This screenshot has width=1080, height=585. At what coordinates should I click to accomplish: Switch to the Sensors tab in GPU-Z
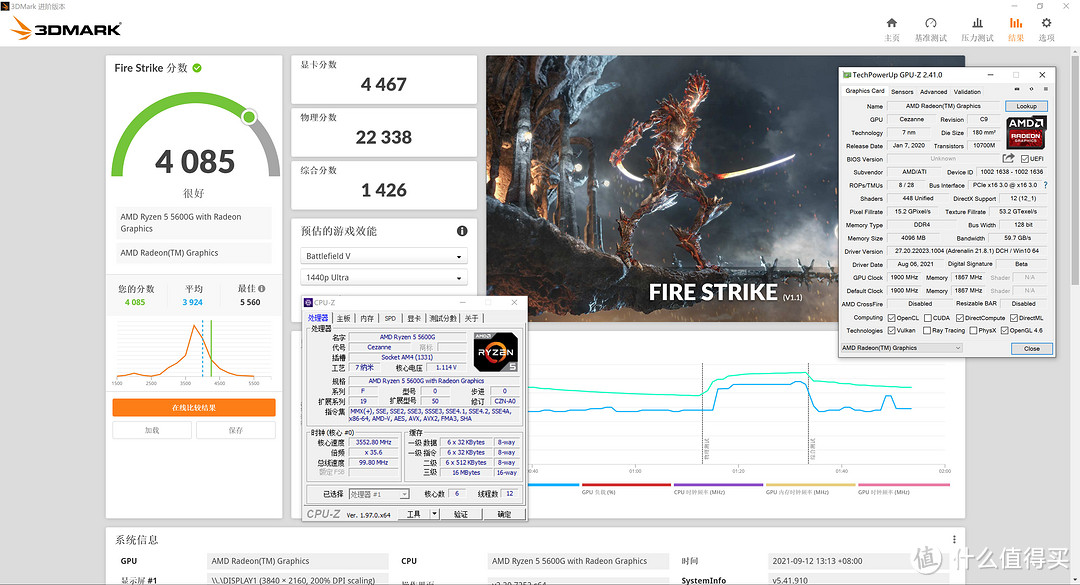902,91
